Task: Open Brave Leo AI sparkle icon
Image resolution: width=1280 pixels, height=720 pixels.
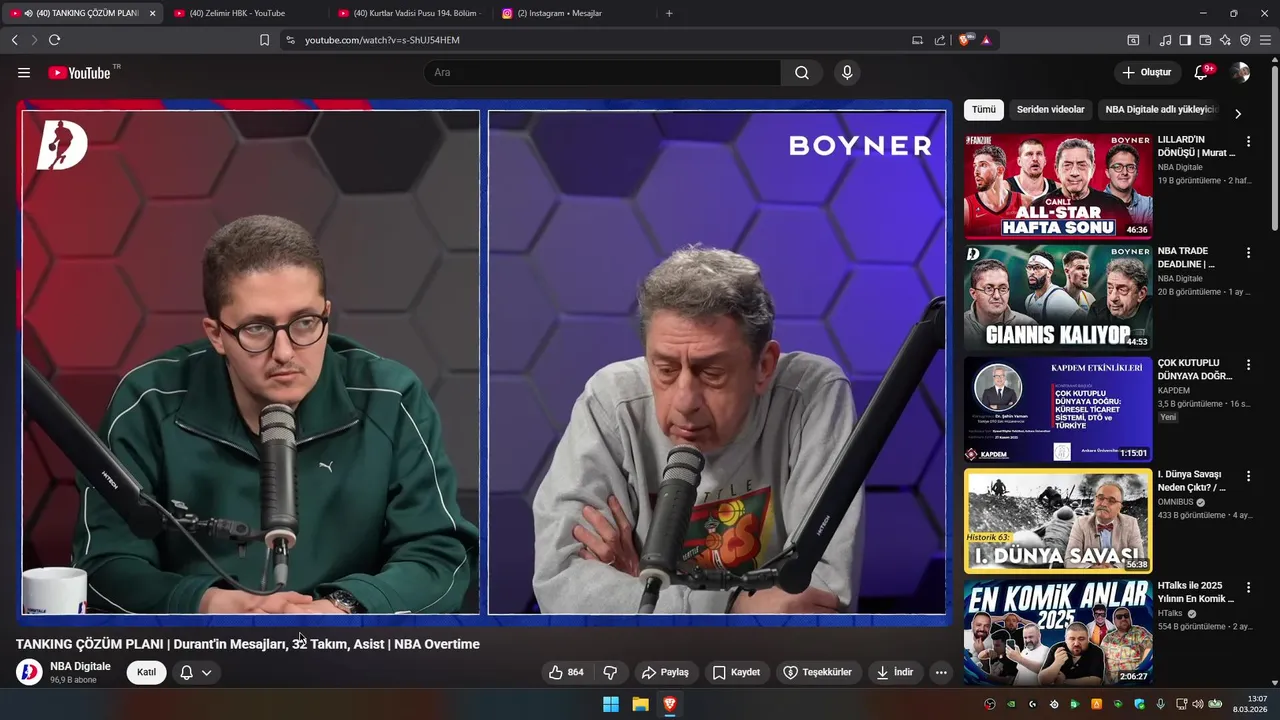Action: [x=1225, y=40]
